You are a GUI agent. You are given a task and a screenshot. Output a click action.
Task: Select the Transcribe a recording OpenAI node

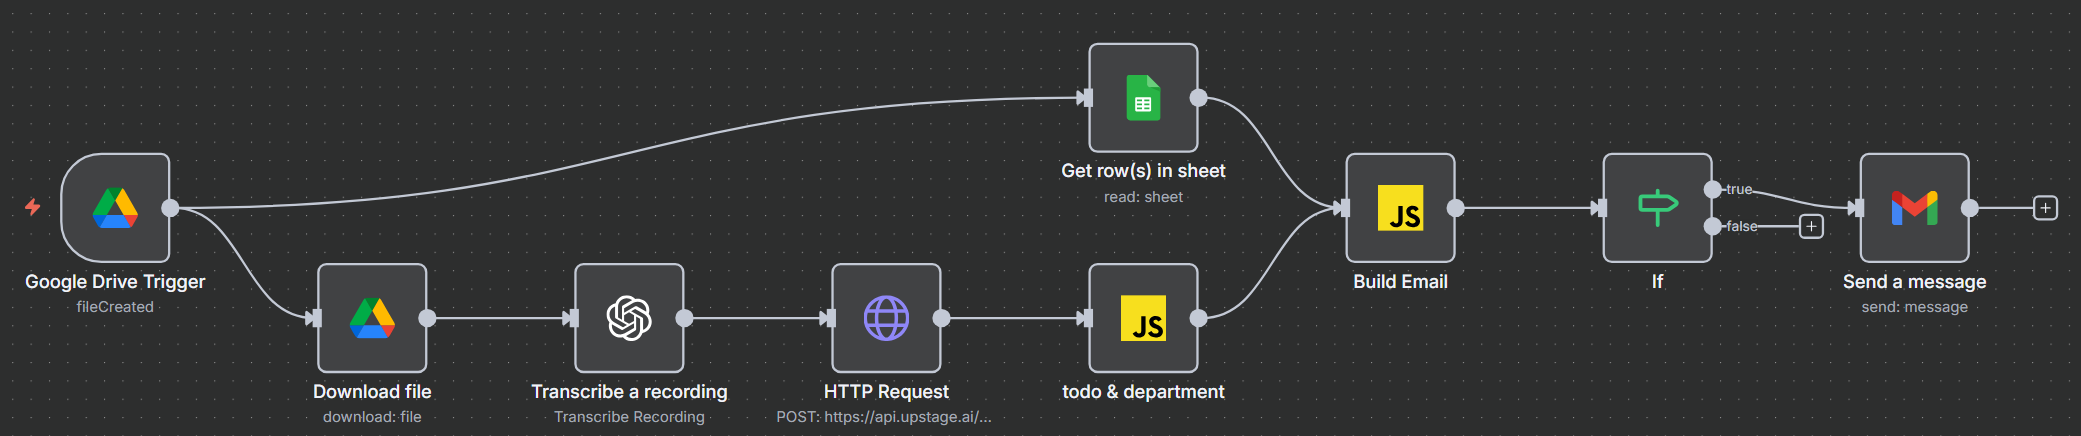point(629,318)
